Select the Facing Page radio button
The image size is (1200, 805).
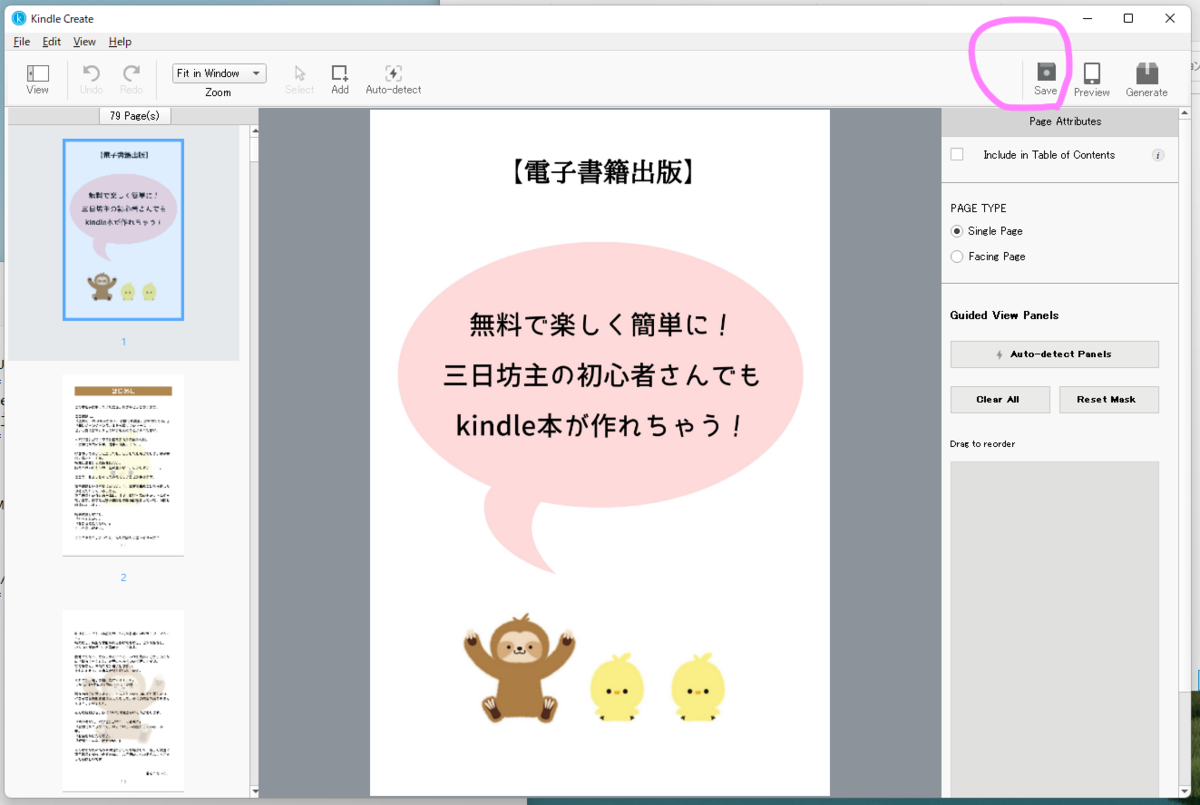coord(957,257)
